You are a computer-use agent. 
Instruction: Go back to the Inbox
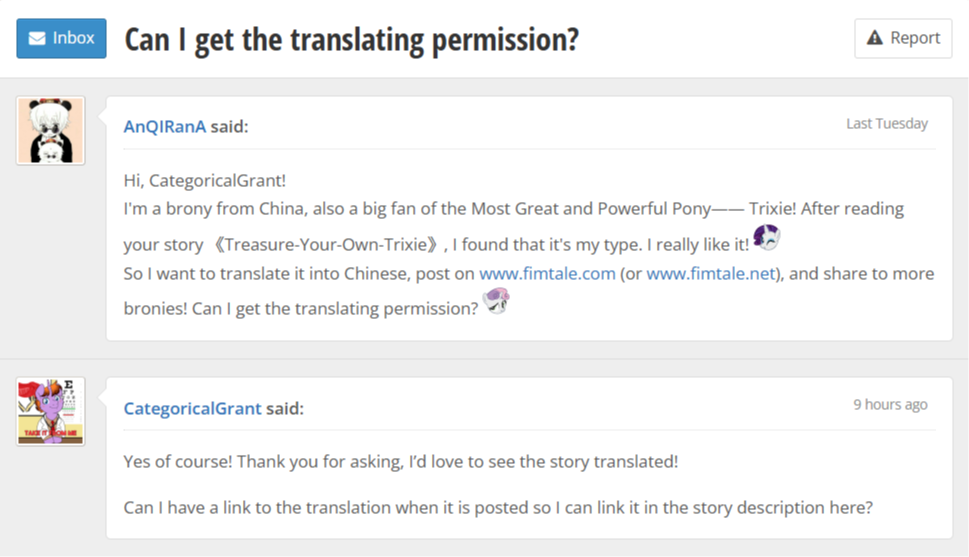tap(62, 39)
